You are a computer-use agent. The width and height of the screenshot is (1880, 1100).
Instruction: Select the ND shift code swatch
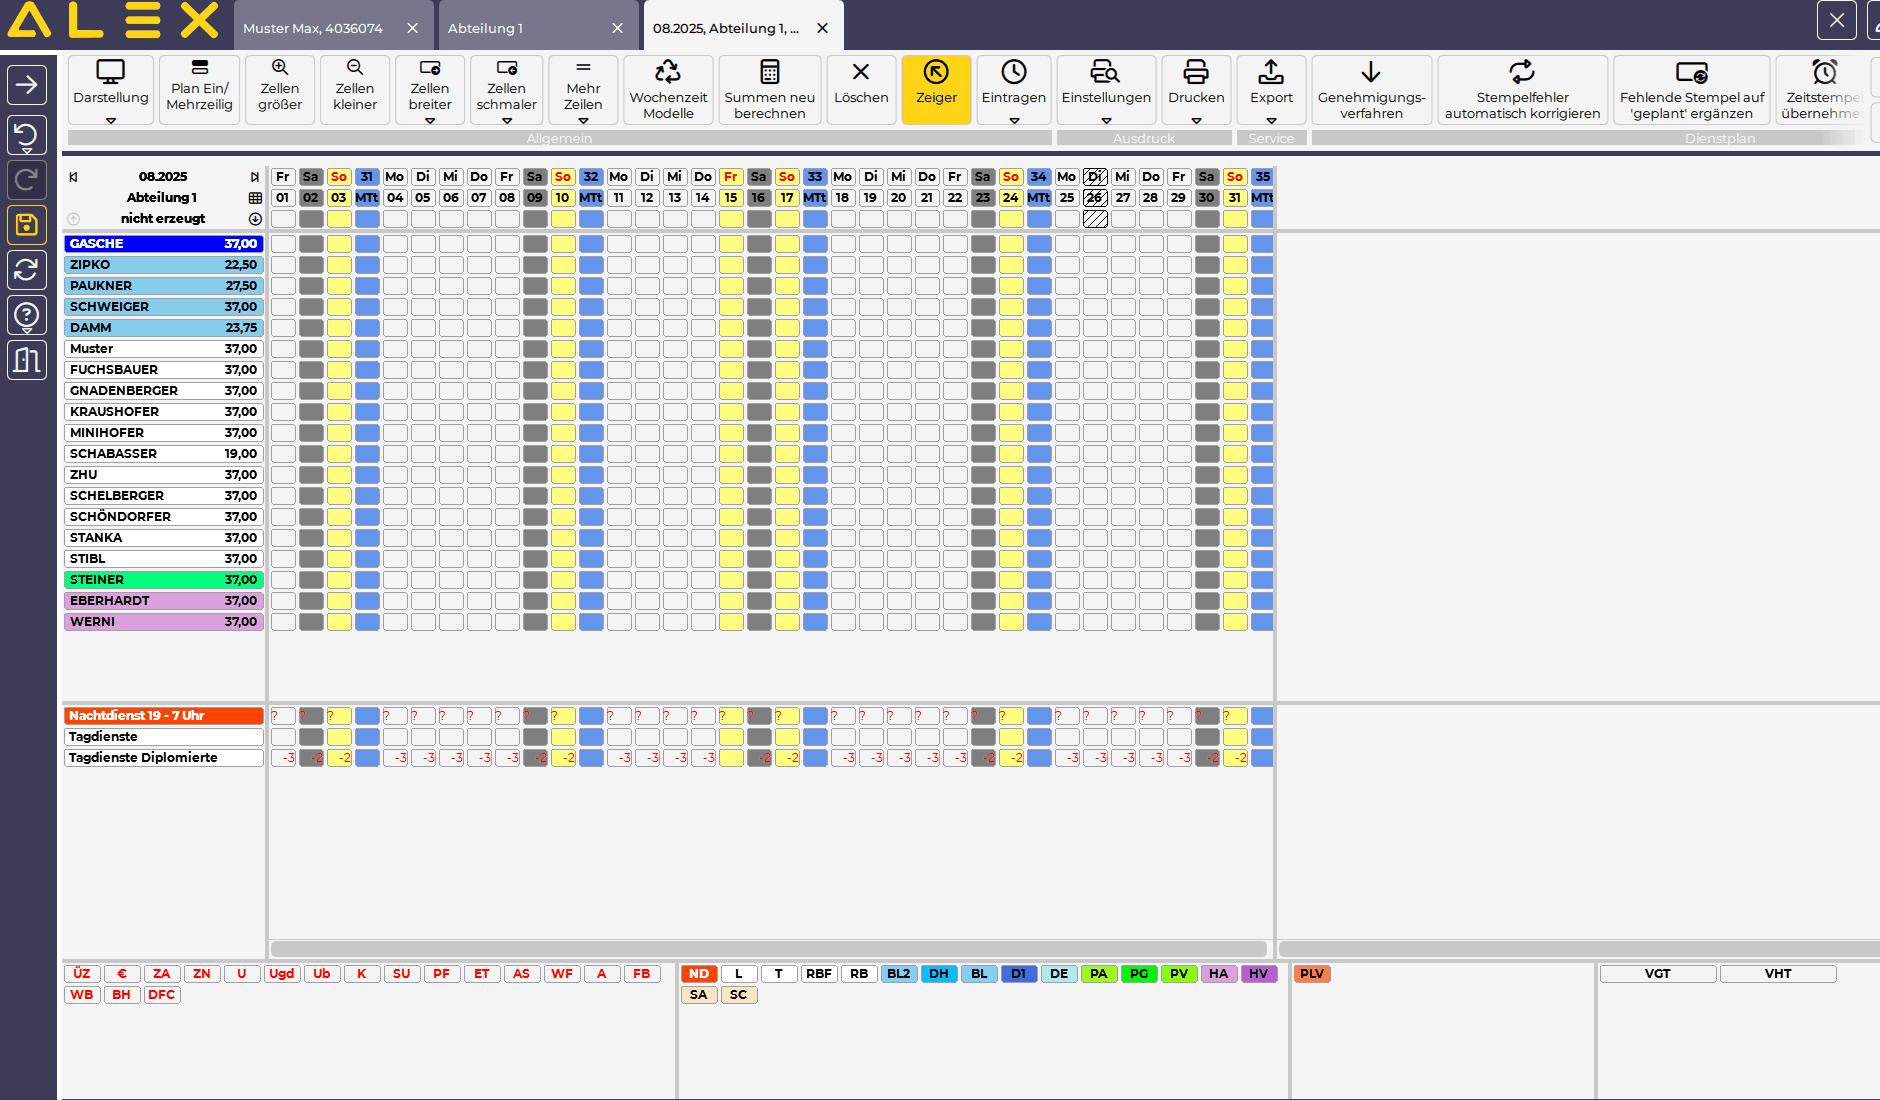699,974
